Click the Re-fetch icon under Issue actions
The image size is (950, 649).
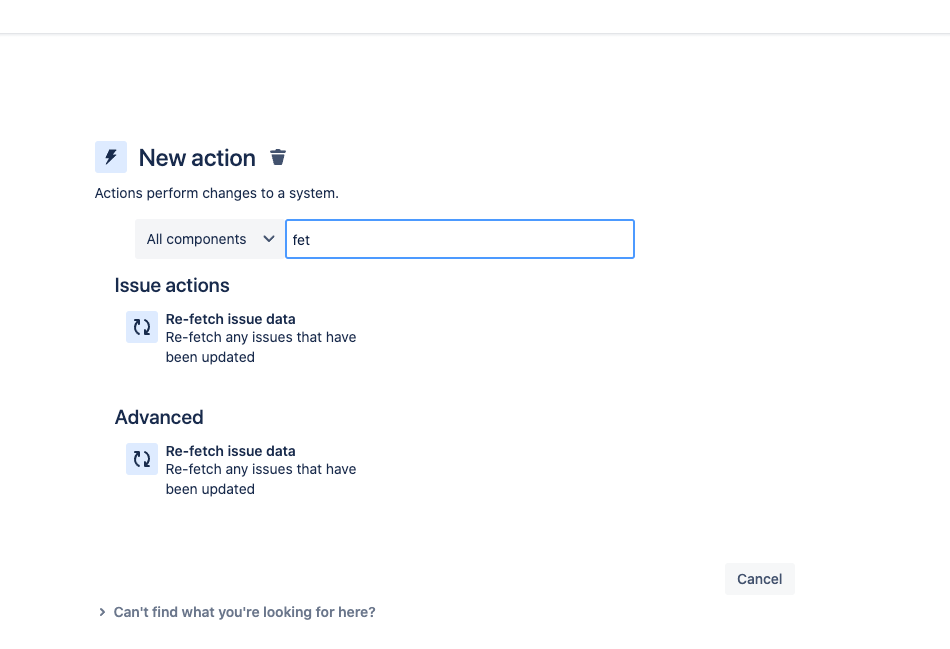(142, 327)
